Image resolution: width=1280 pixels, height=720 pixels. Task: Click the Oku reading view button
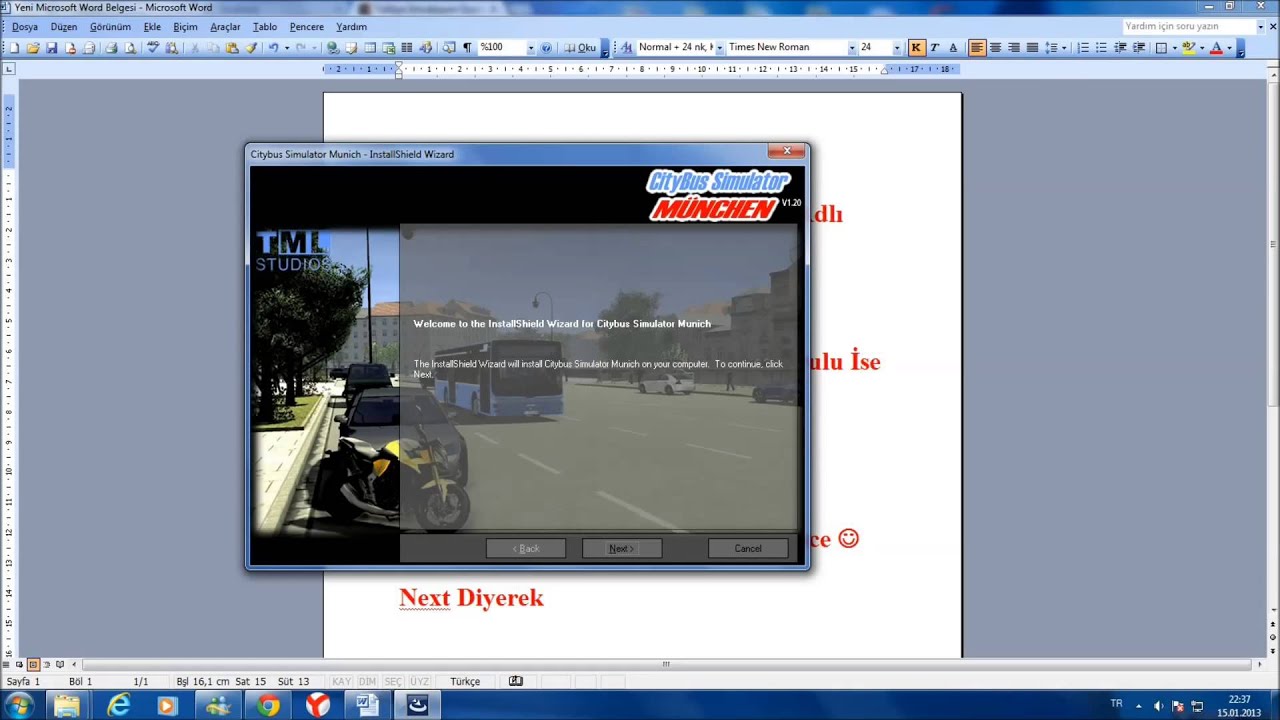coord(580,47)
